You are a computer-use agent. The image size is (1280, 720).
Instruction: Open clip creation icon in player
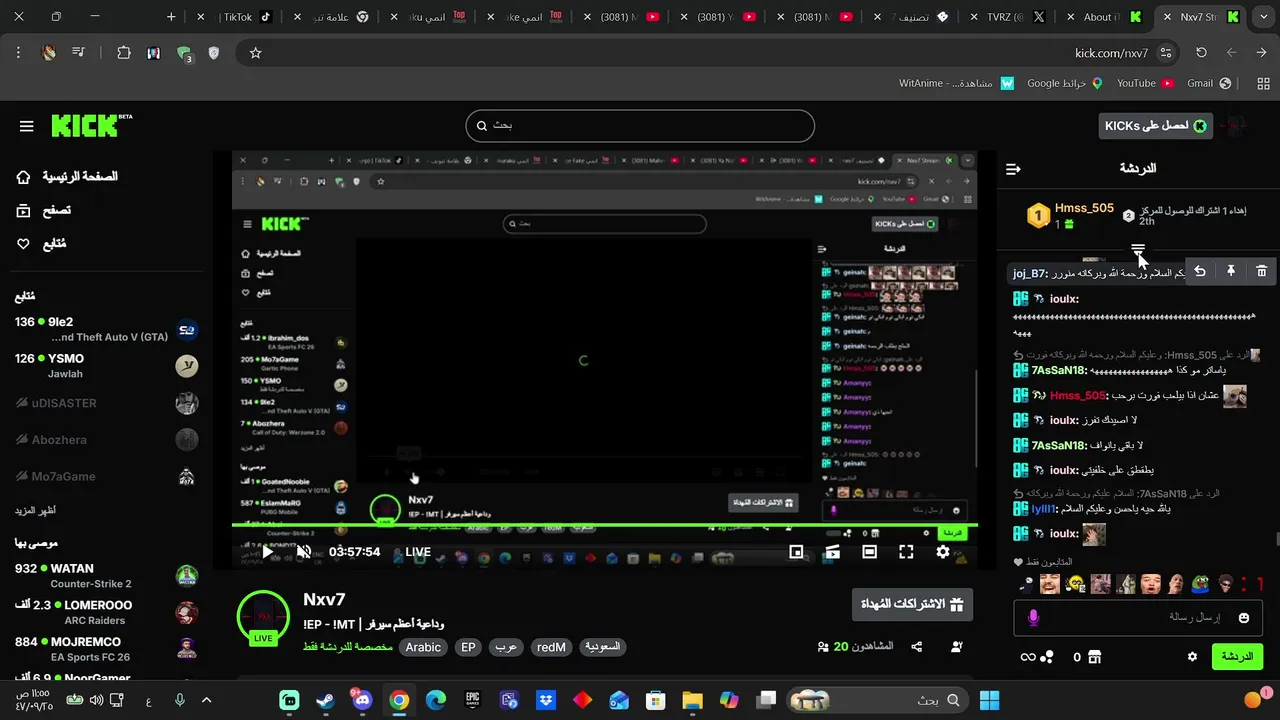pyautogui.click(x=832, y=552)
